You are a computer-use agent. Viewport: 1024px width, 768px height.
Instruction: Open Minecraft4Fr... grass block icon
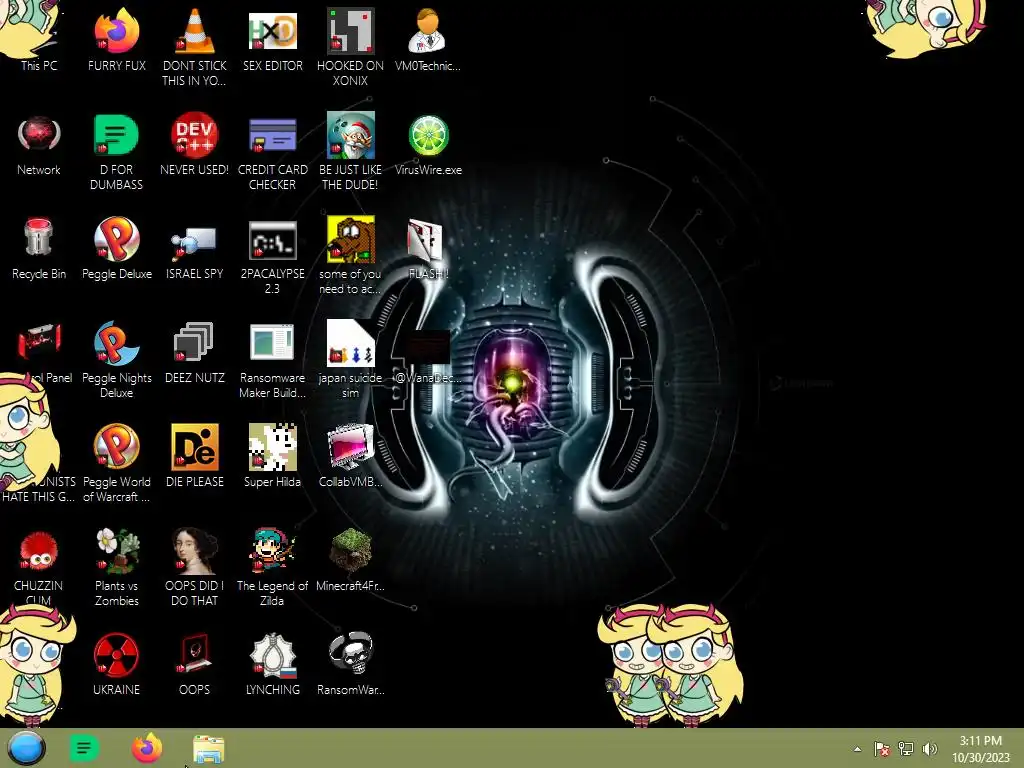coord(351,560)
